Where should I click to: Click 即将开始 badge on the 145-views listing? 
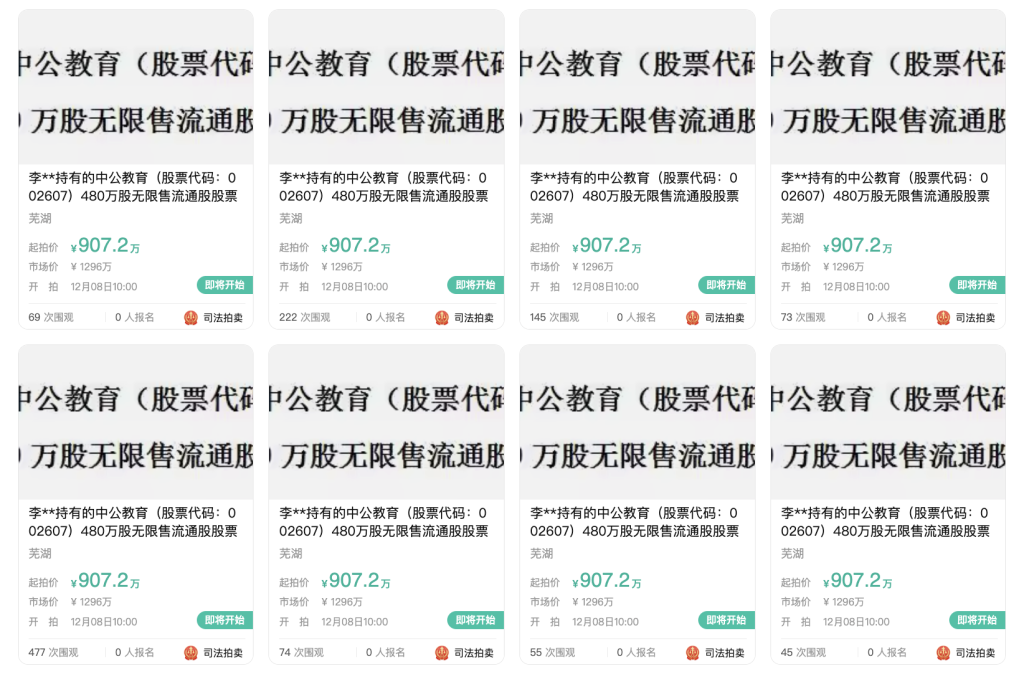[726, 285]
